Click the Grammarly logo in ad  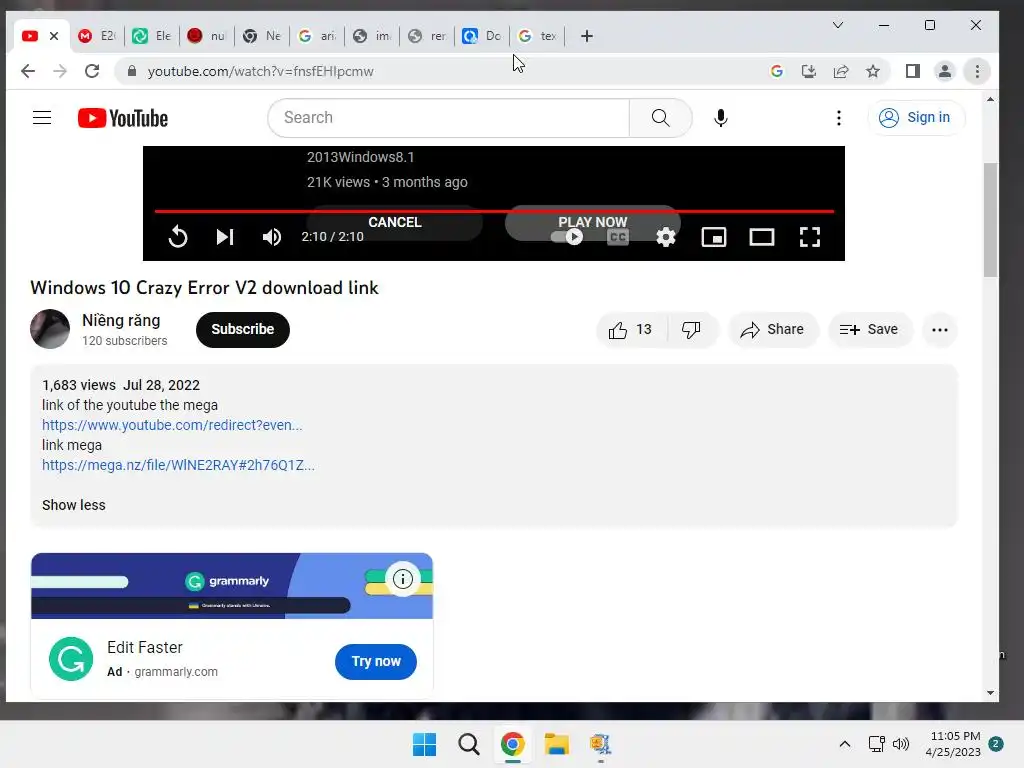[x=71, y=659]
